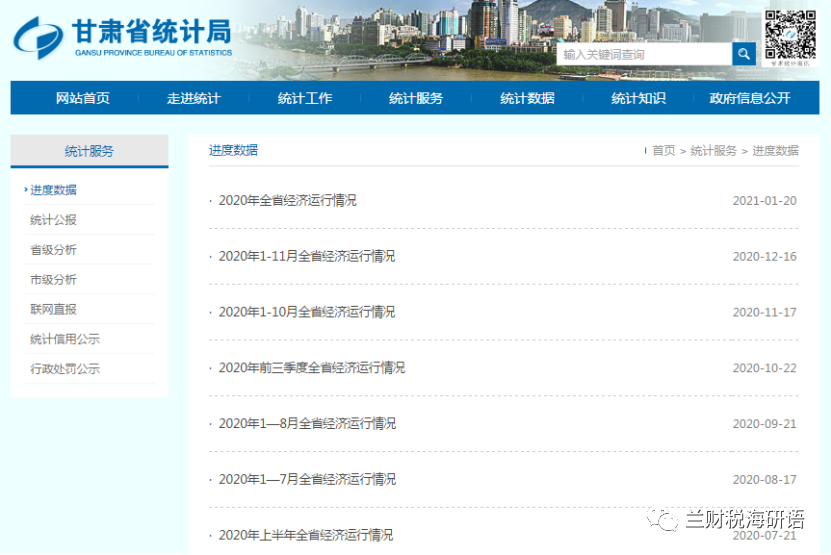Open the 2020年全省经济运行情况 article
Viewport: 831px width, 555px height.
pos(287,200)
